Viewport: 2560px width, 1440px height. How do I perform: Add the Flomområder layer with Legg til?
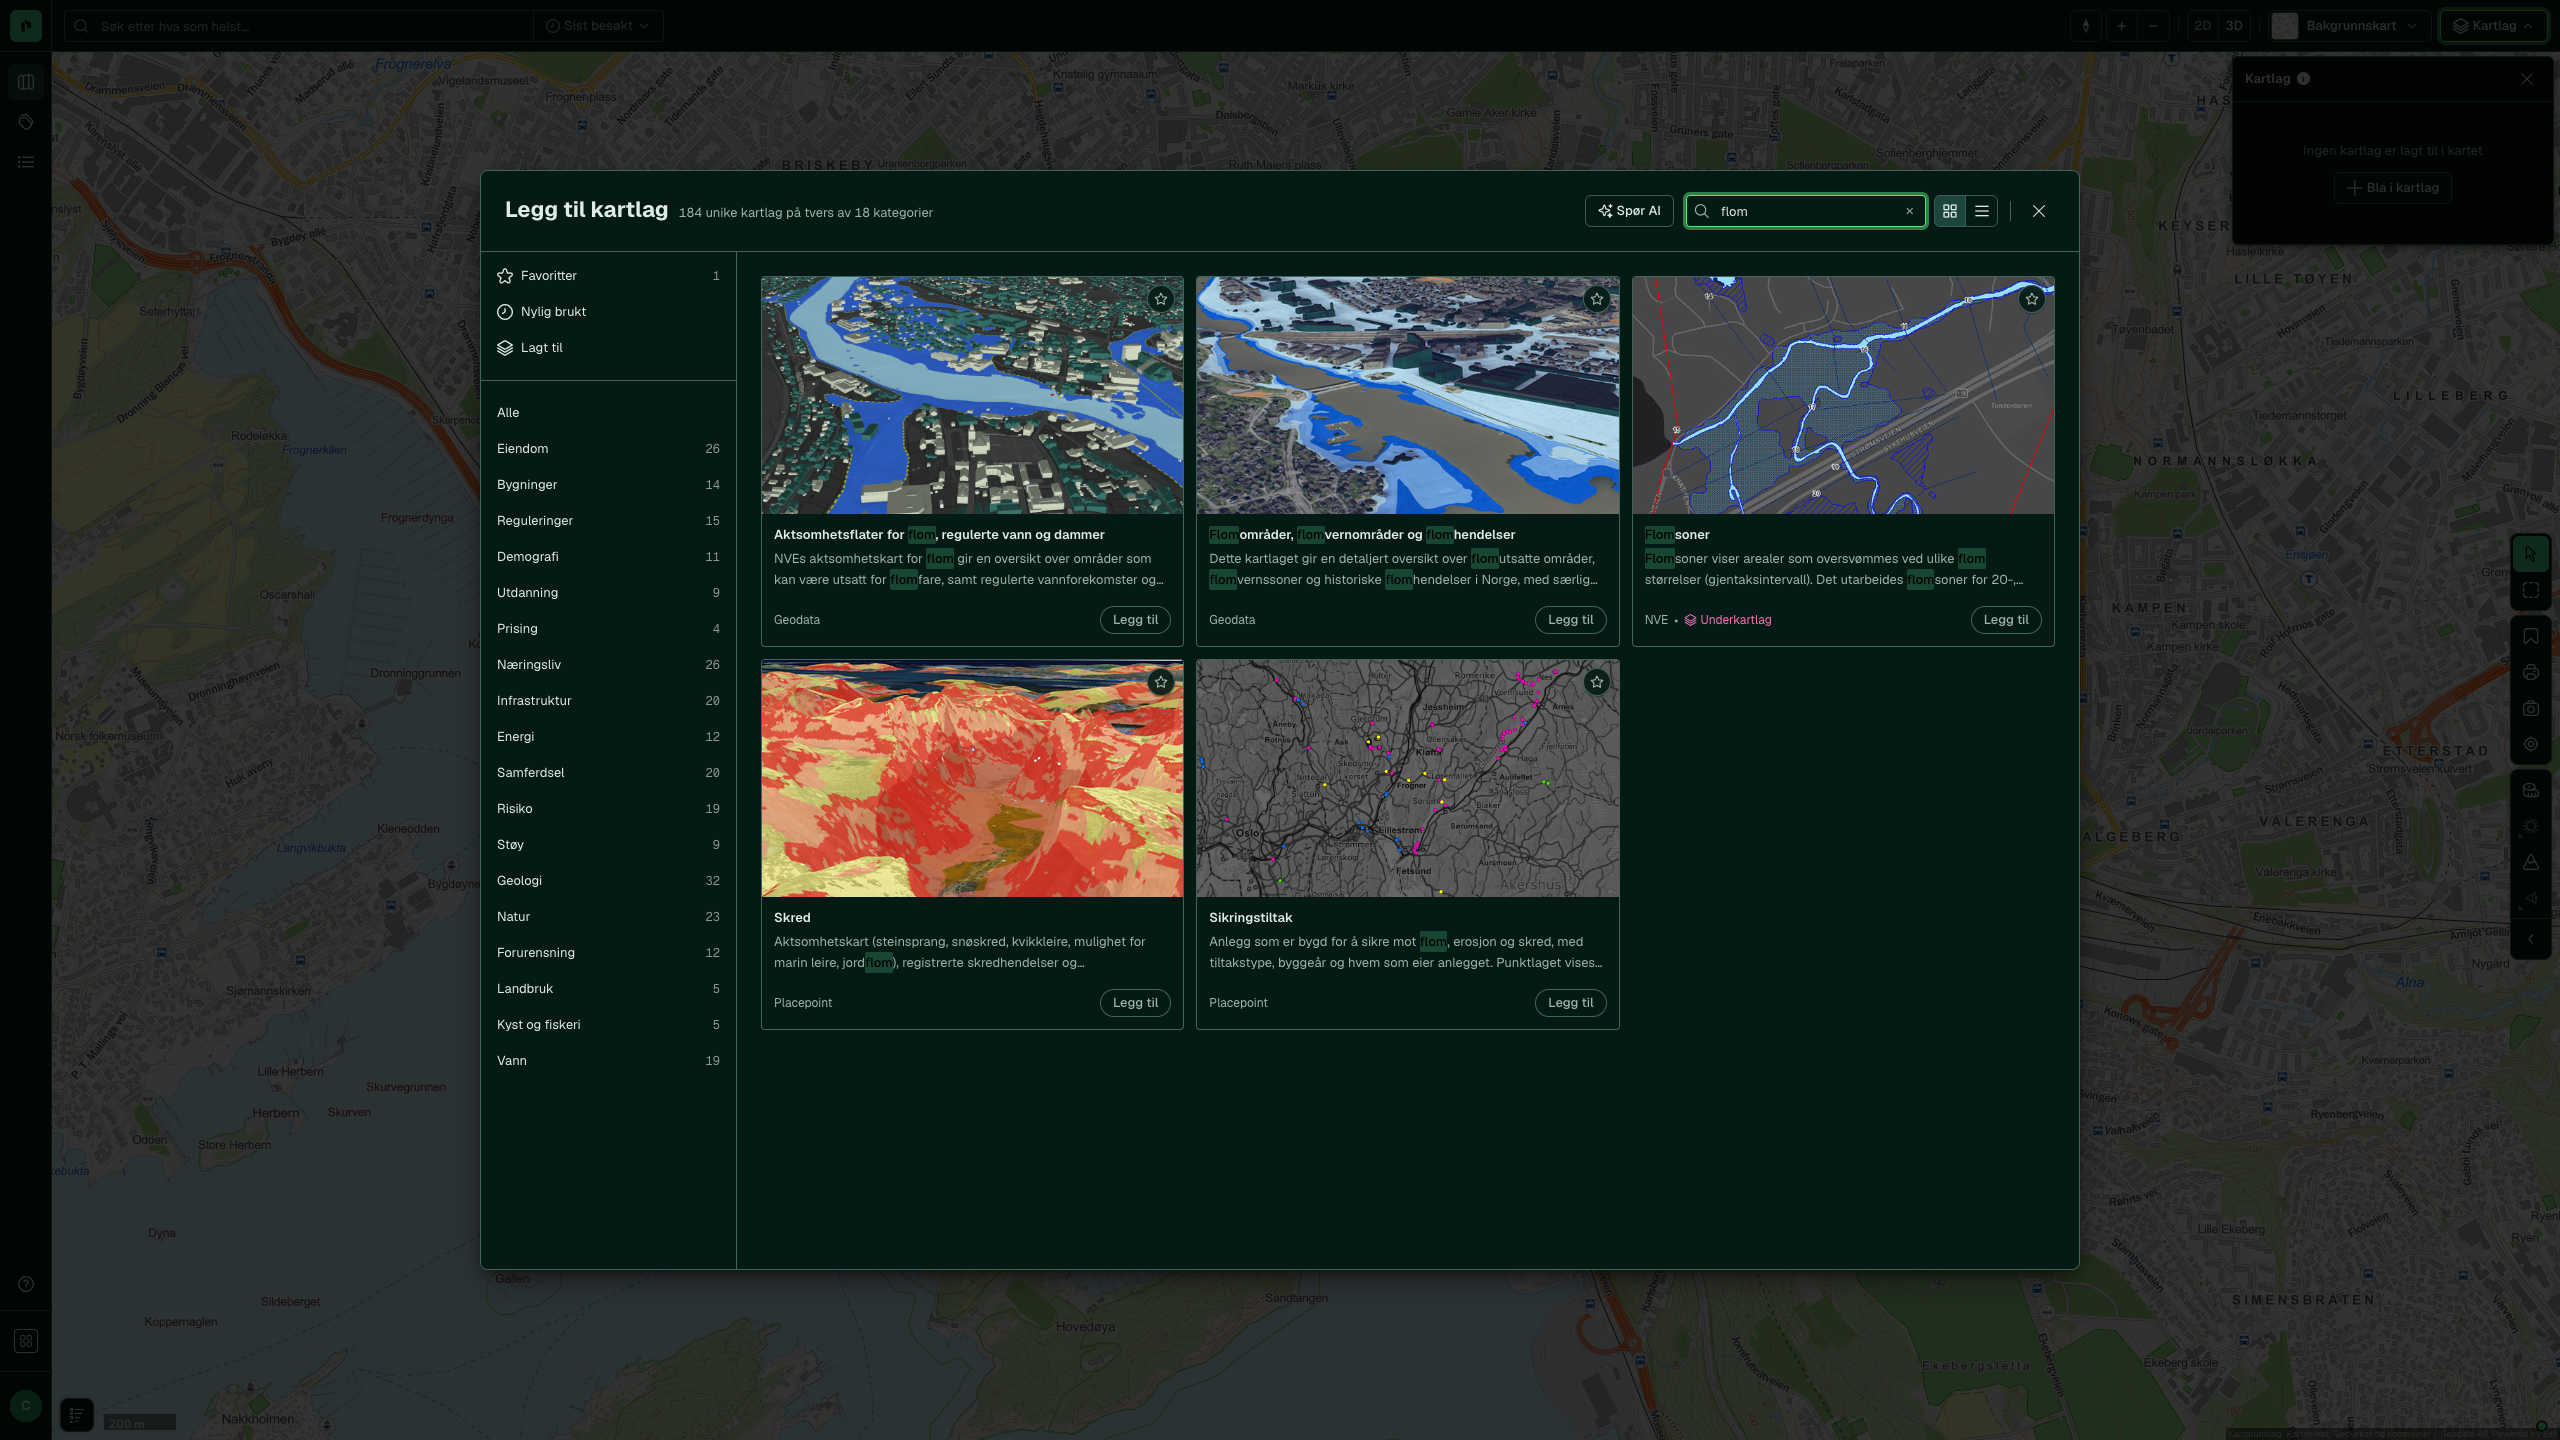pos(1570,620)
